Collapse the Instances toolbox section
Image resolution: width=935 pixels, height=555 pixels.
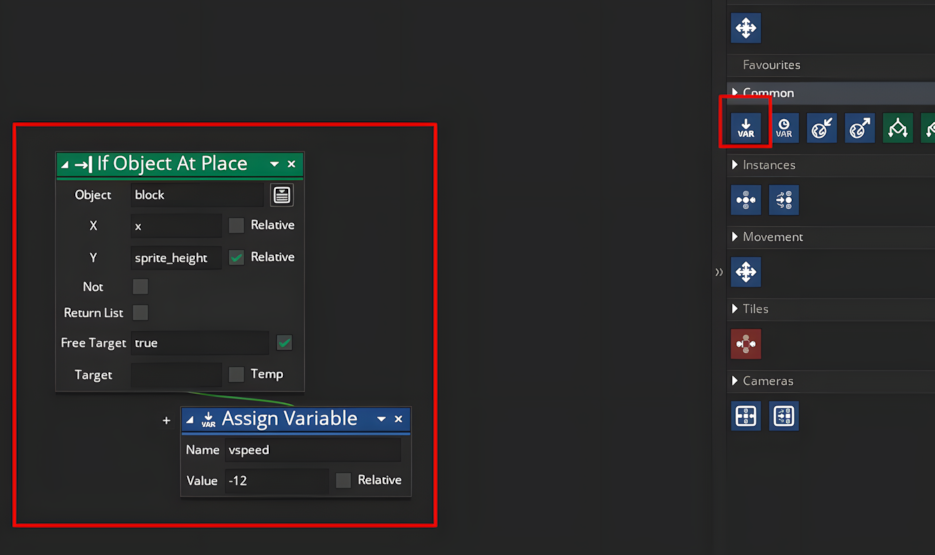(x=735, y=165)
